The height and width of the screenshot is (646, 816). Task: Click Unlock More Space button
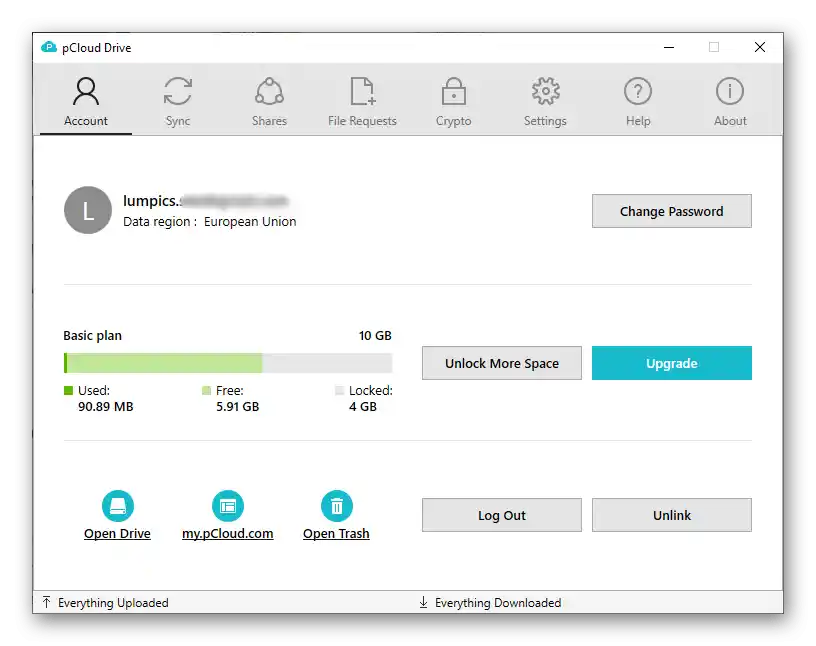[502, 363]
